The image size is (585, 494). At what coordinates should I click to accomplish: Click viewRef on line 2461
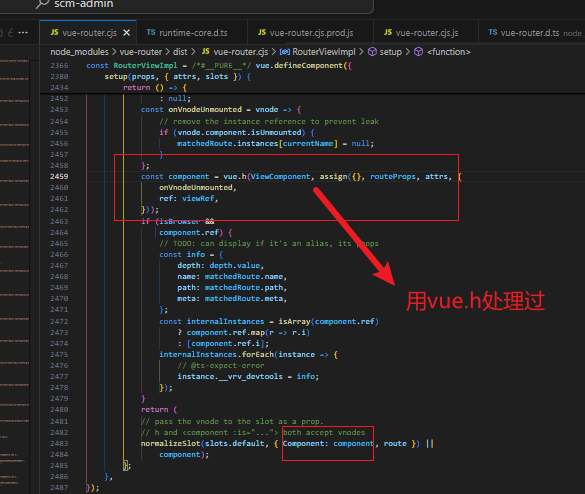coord(198,198)
